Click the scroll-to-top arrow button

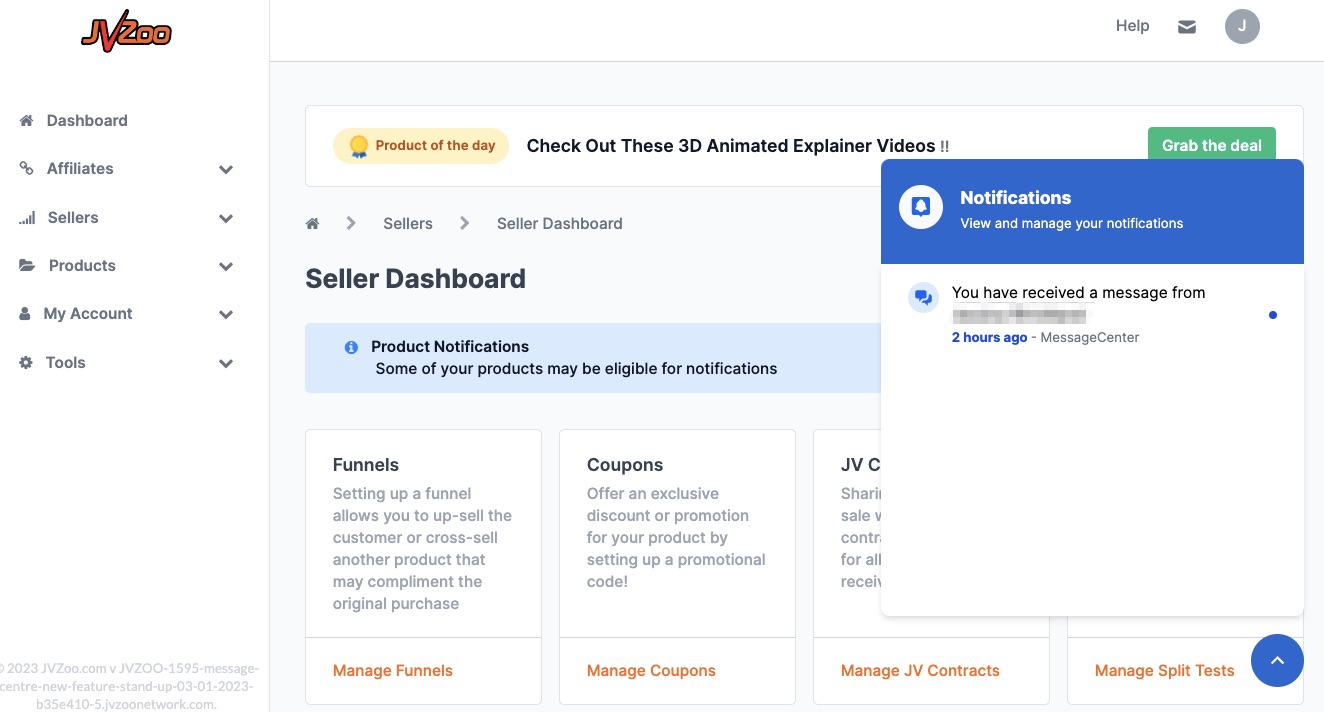point(1277,660)
